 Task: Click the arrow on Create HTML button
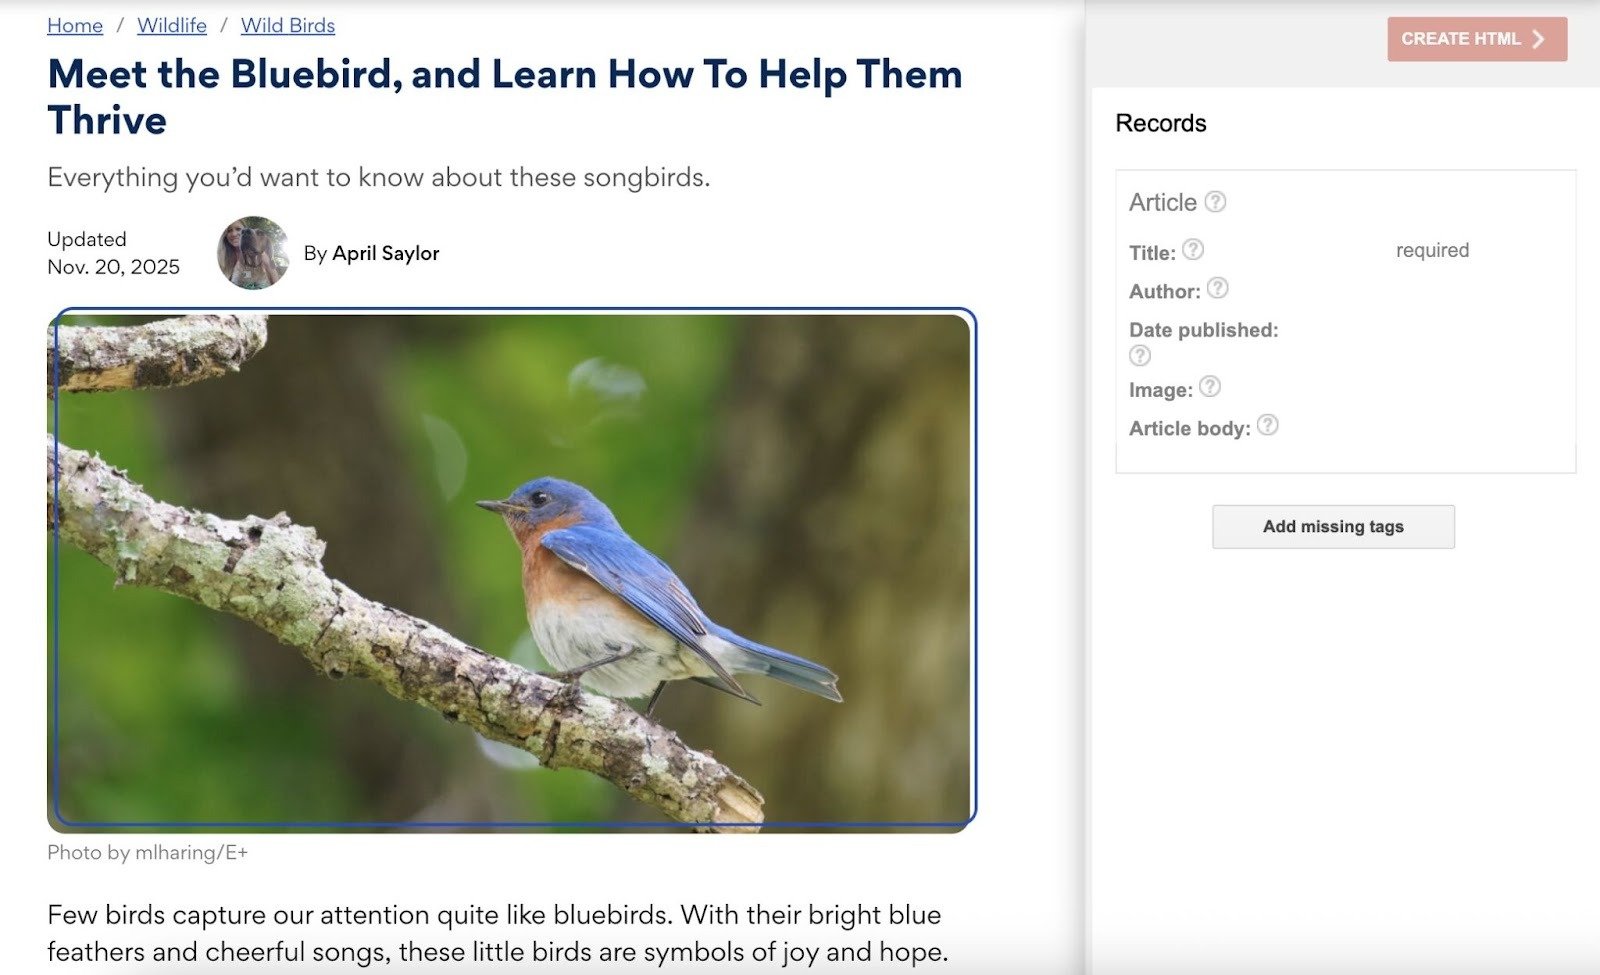[1539, 39]
